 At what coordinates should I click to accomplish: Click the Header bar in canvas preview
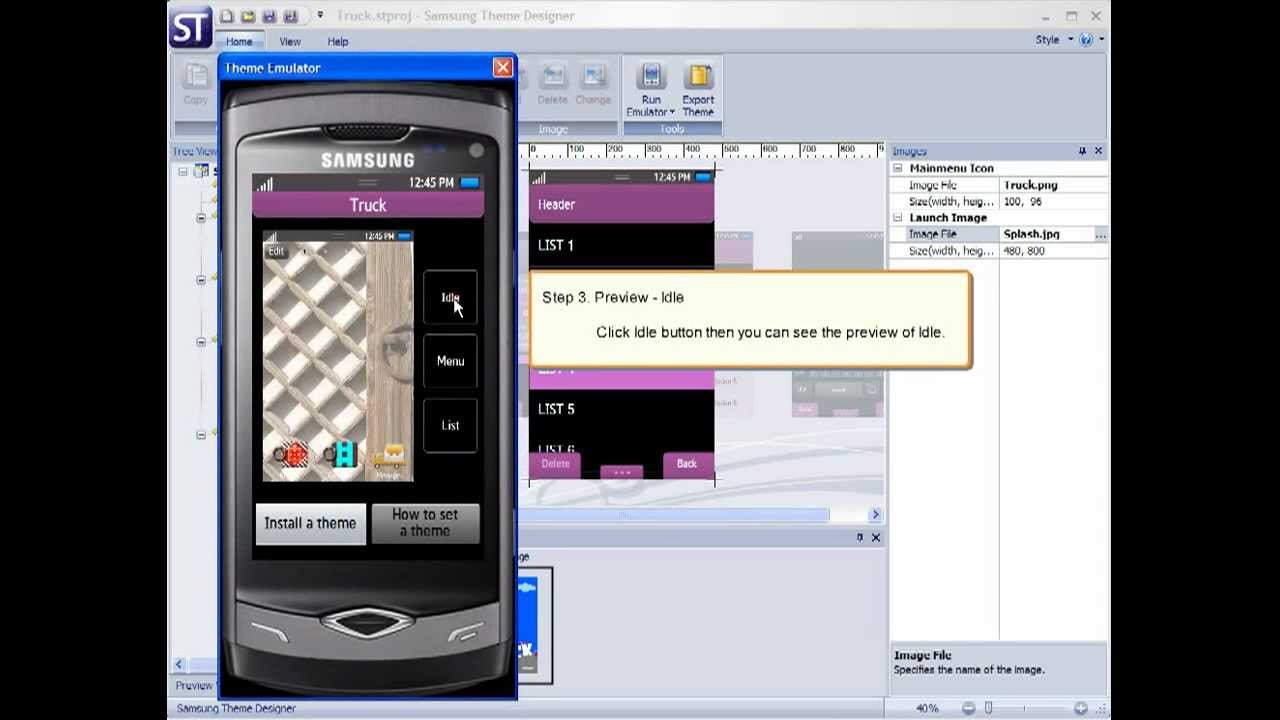click(622, 204)
